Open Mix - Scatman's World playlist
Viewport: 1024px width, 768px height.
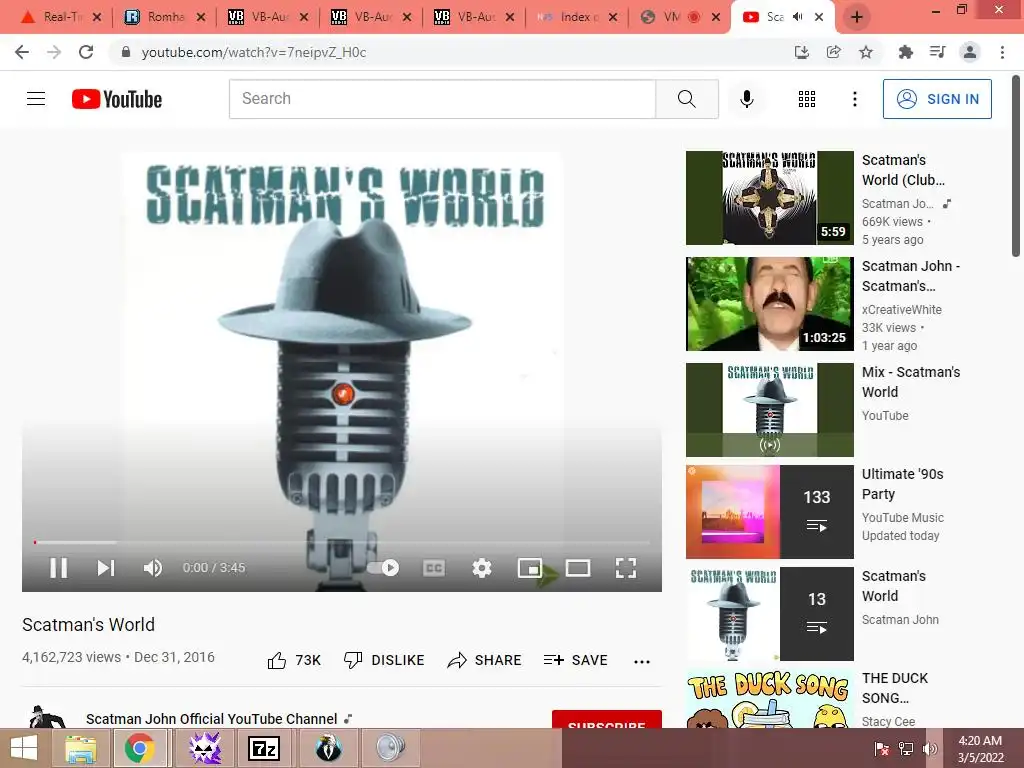click(769, 409)
